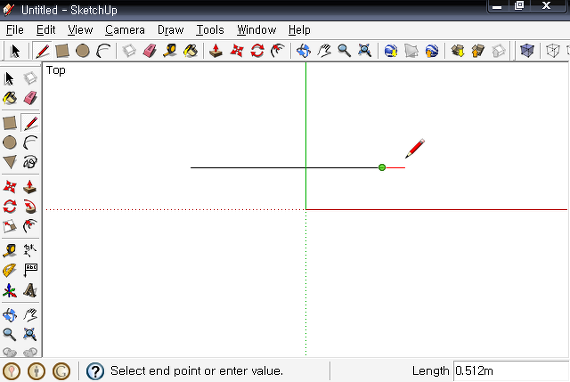
Task: Choose Circle in left palette
Action: pyautogui.click(x=10, y=142)
